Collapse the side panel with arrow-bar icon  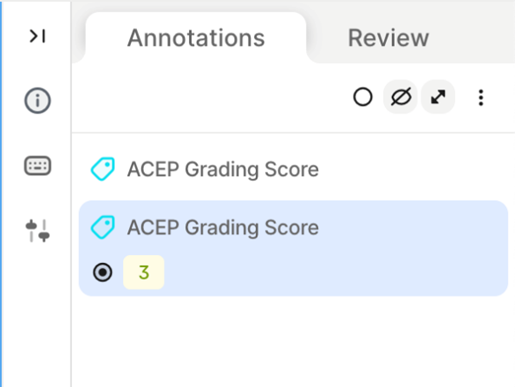(x=37, y=36)
